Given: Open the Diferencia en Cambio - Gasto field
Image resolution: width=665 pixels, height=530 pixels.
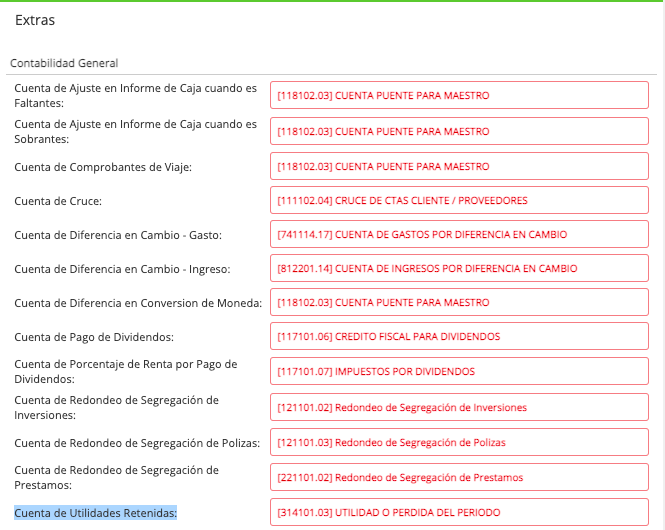Looking at the screenshot, I should coord(459,234).
